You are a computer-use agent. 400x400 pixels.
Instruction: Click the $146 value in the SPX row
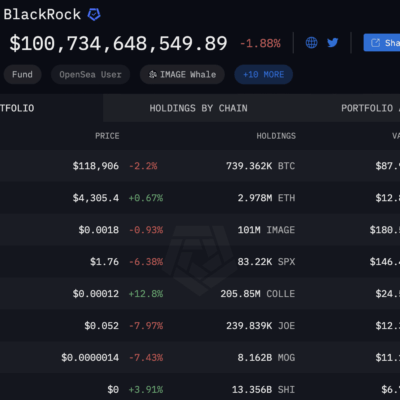[385, 262]
